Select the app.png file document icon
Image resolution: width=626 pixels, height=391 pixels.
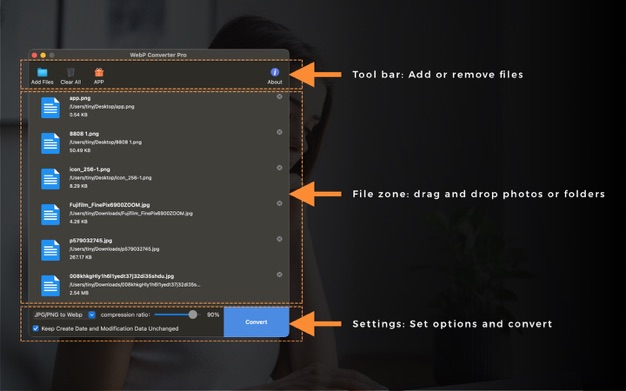pyautogui.click(x=50, y=107)
